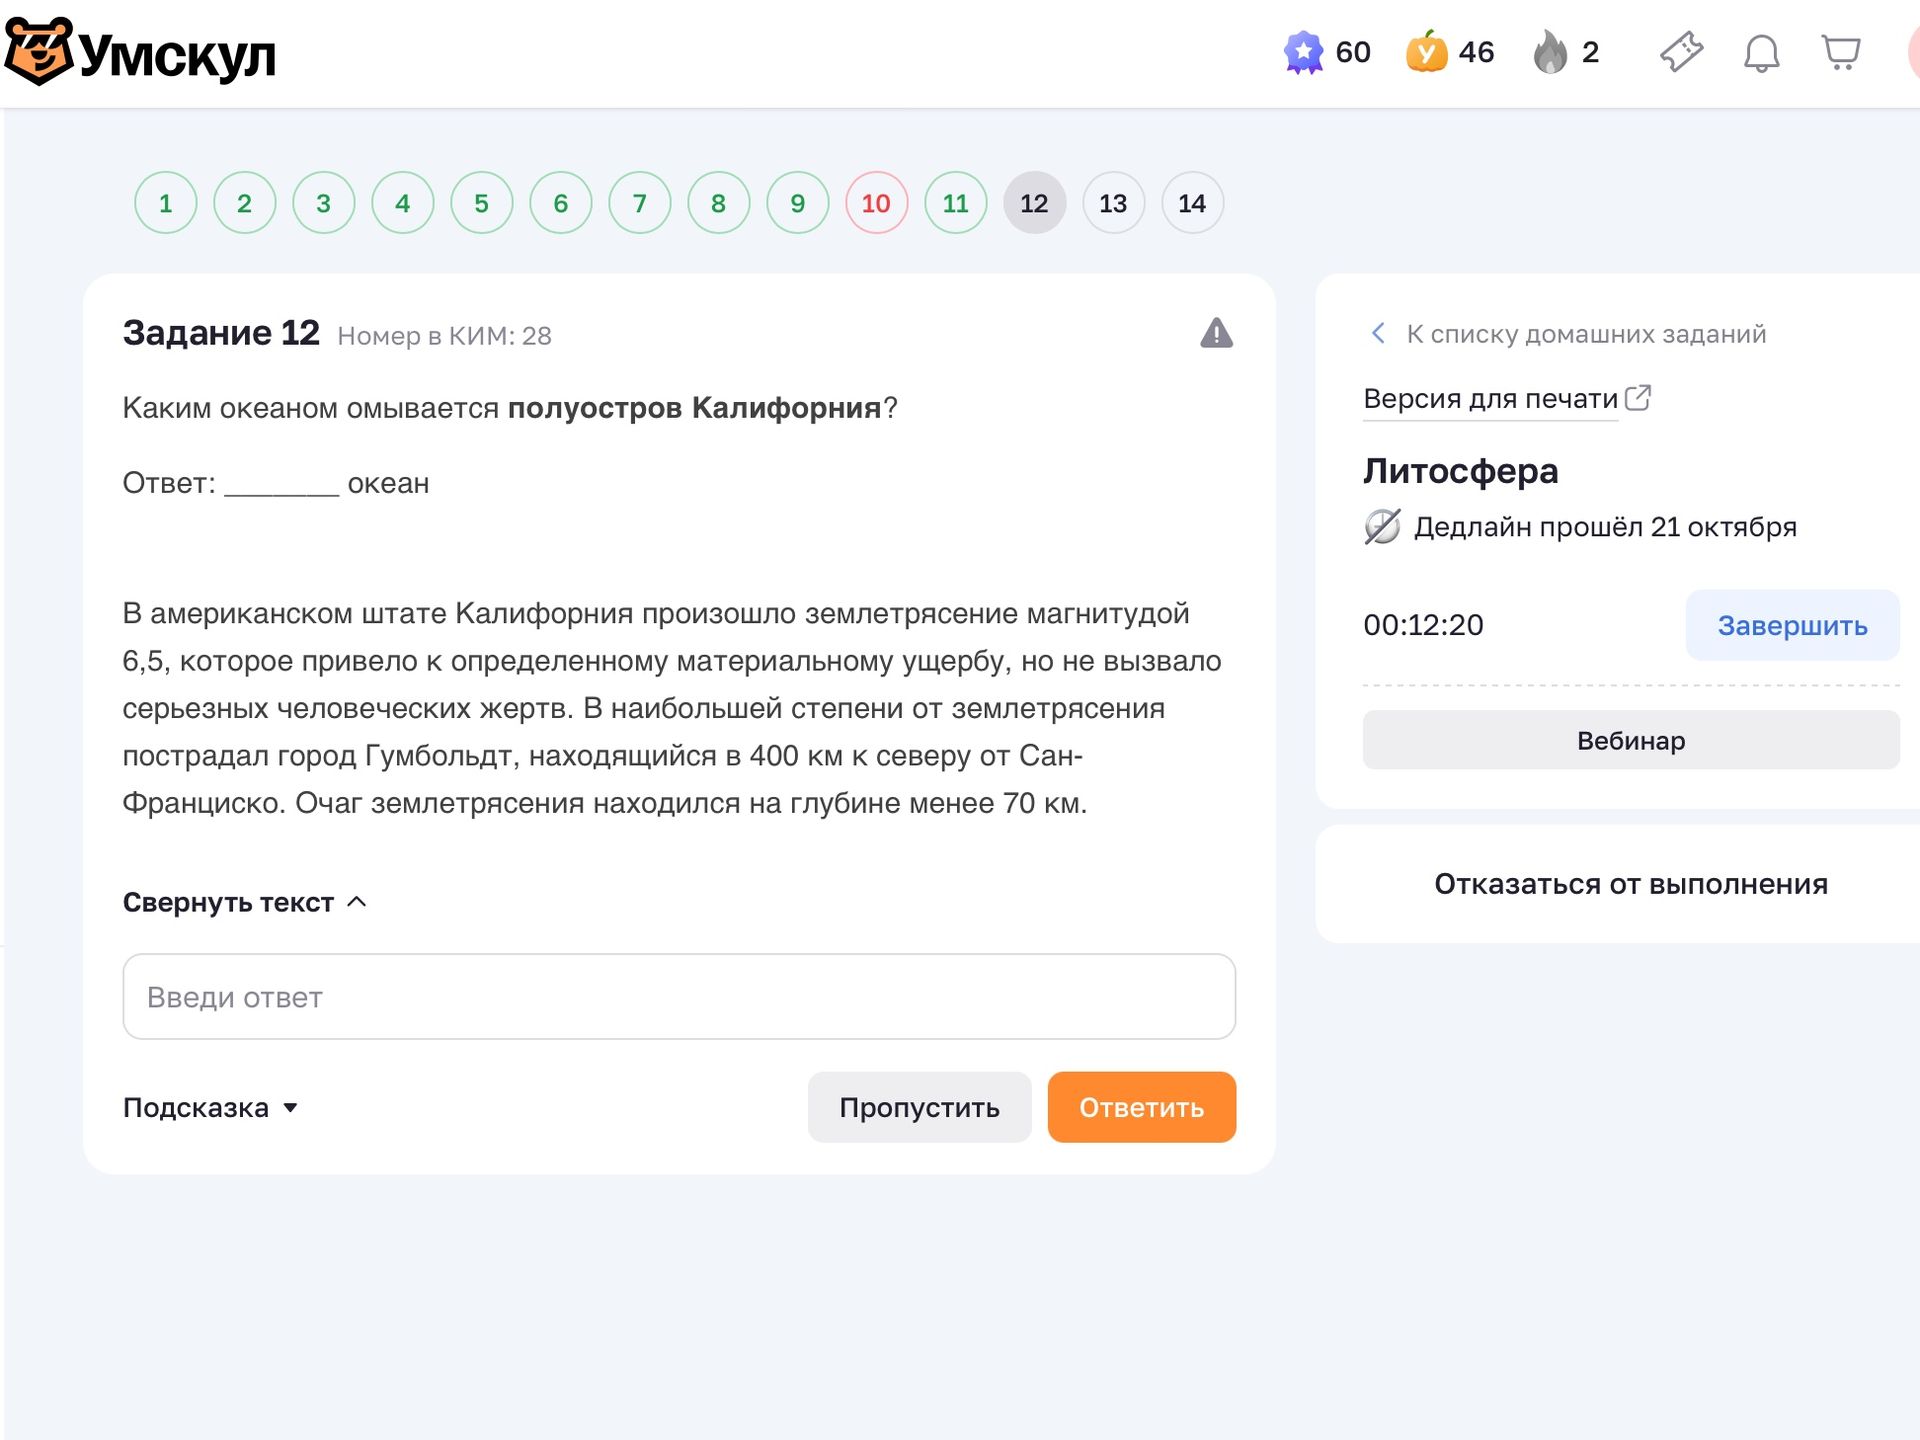Screen dimensions: 1920x1440
Task: Open notifications bell
Action: (x=1761, y=53)
